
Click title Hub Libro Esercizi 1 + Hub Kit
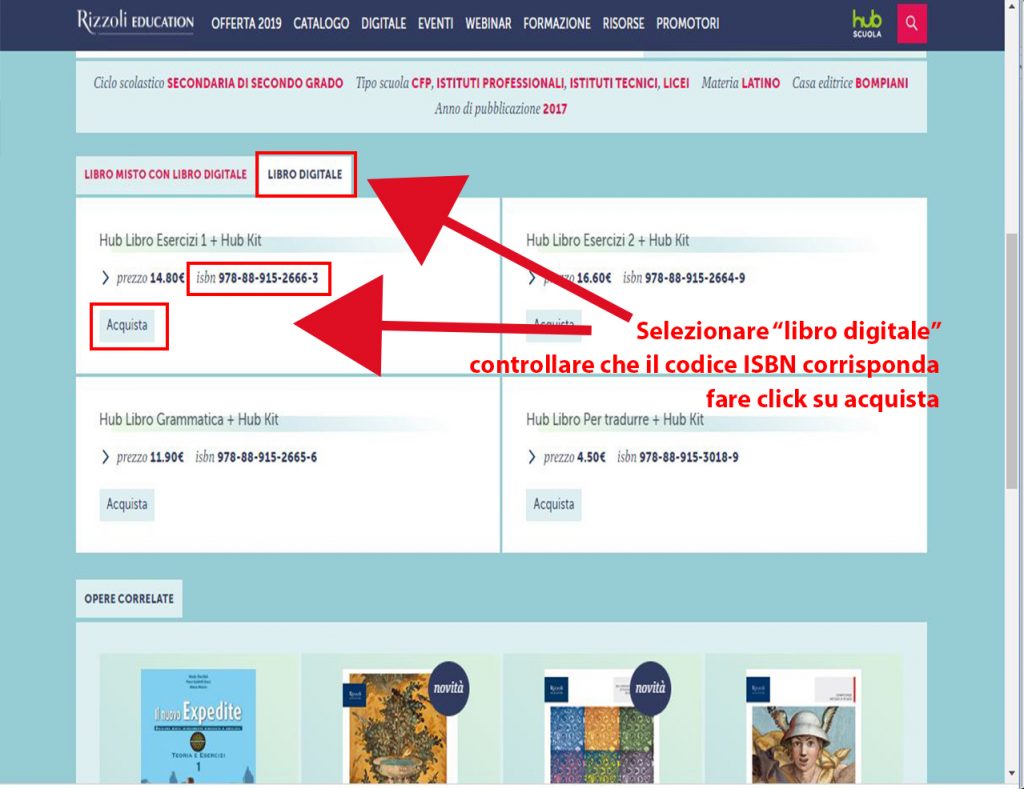pyautogui.click(x=180, y=240)
